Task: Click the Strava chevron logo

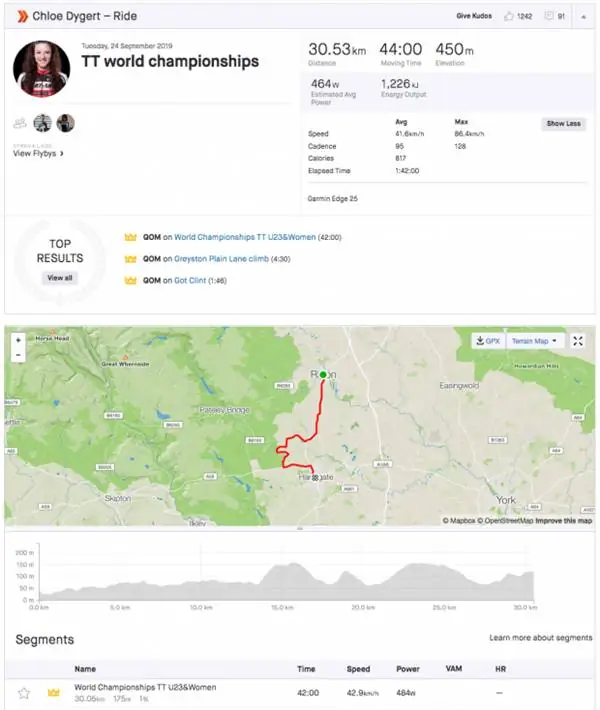Action: (22, 17)
